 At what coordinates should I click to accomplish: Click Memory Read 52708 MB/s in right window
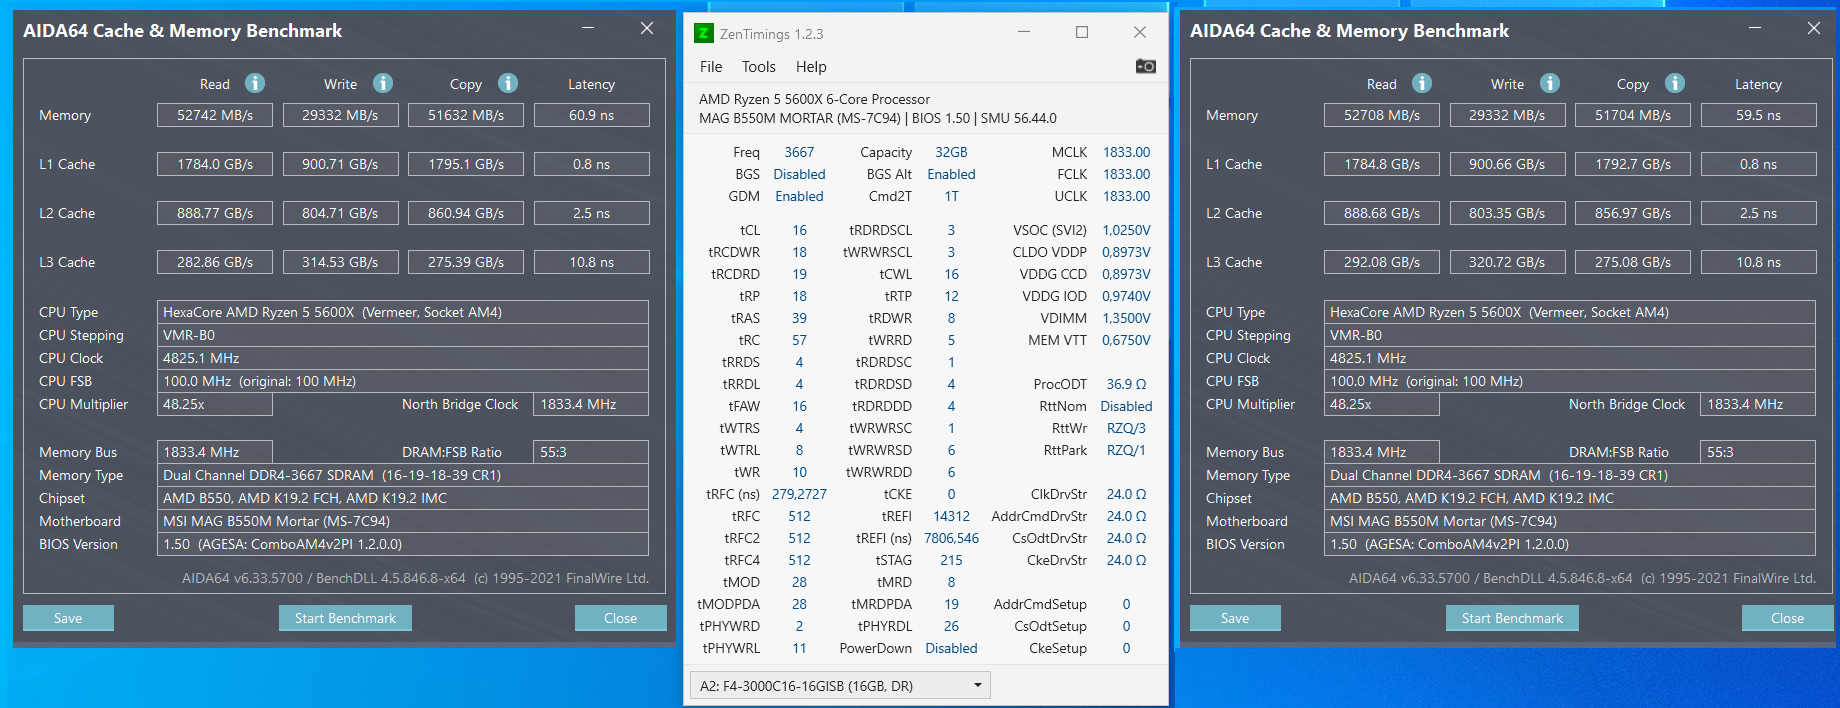pyautogui.click(x=1382, y=115)
